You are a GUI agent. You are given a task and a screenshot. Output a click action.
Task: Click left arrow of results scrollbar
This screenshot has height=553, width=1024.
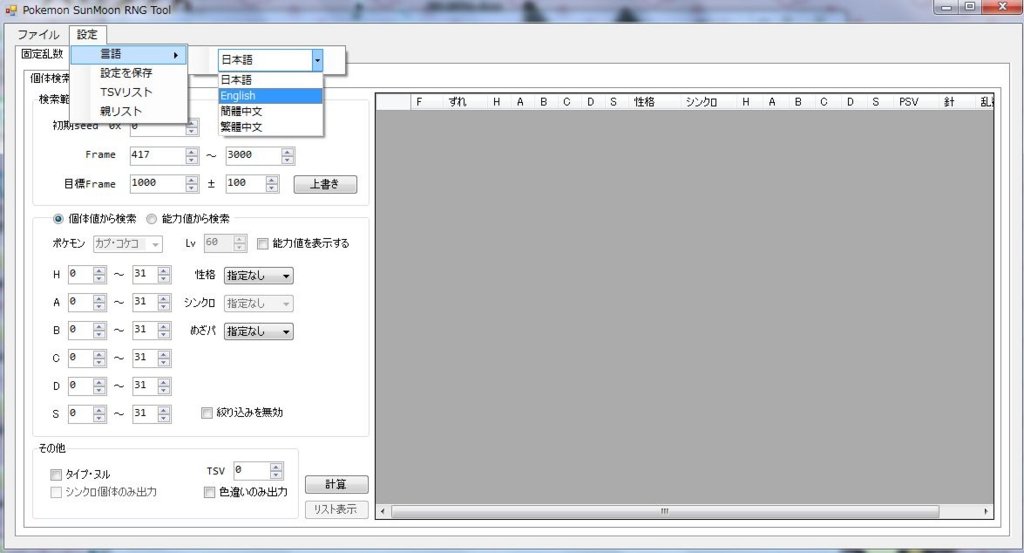point(383,511)
